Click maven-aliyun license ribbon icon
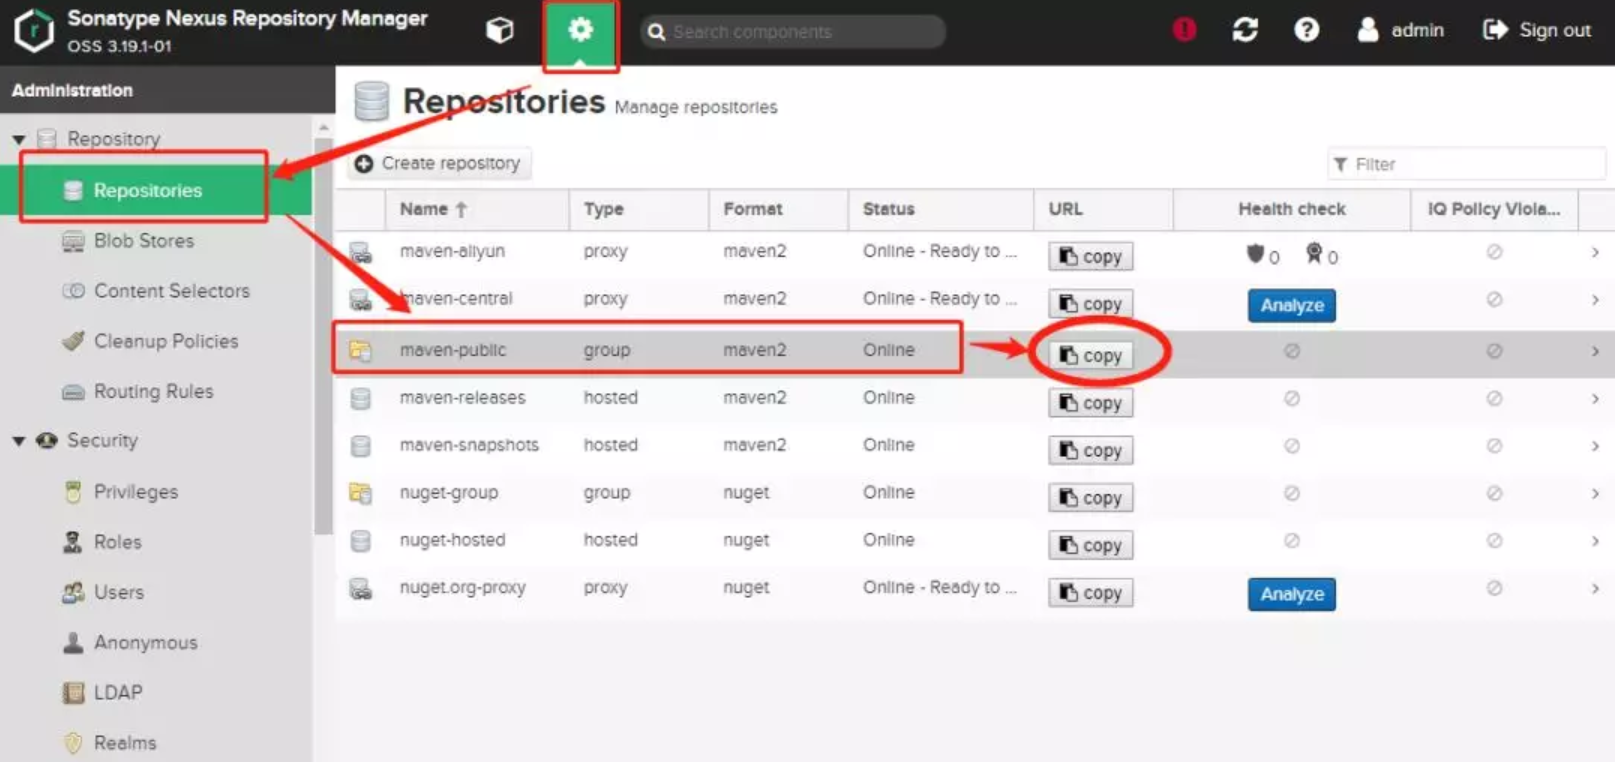 (x=1314, y=254)
